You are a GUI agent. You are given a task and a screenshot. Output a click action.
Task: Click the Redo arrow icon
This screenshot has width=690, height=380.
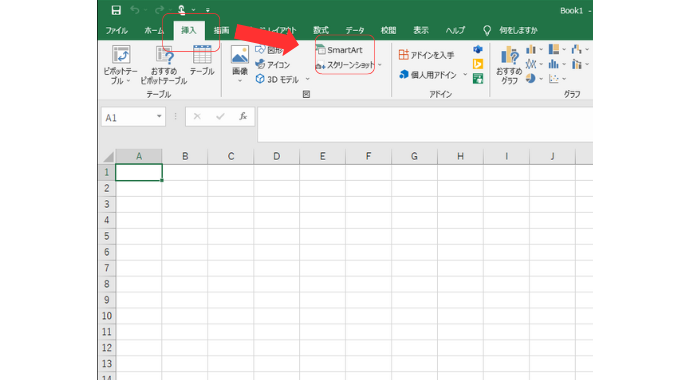point(159,10)
